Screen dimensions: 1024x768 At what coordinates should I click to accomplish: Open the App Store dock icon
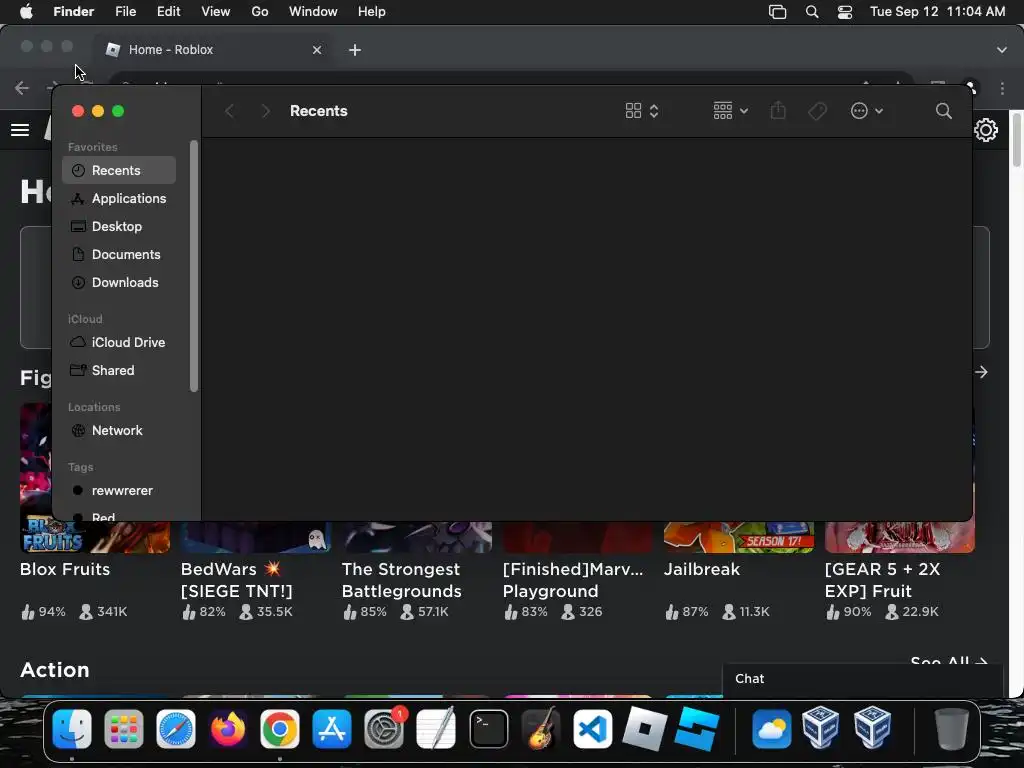coord(332,729)
